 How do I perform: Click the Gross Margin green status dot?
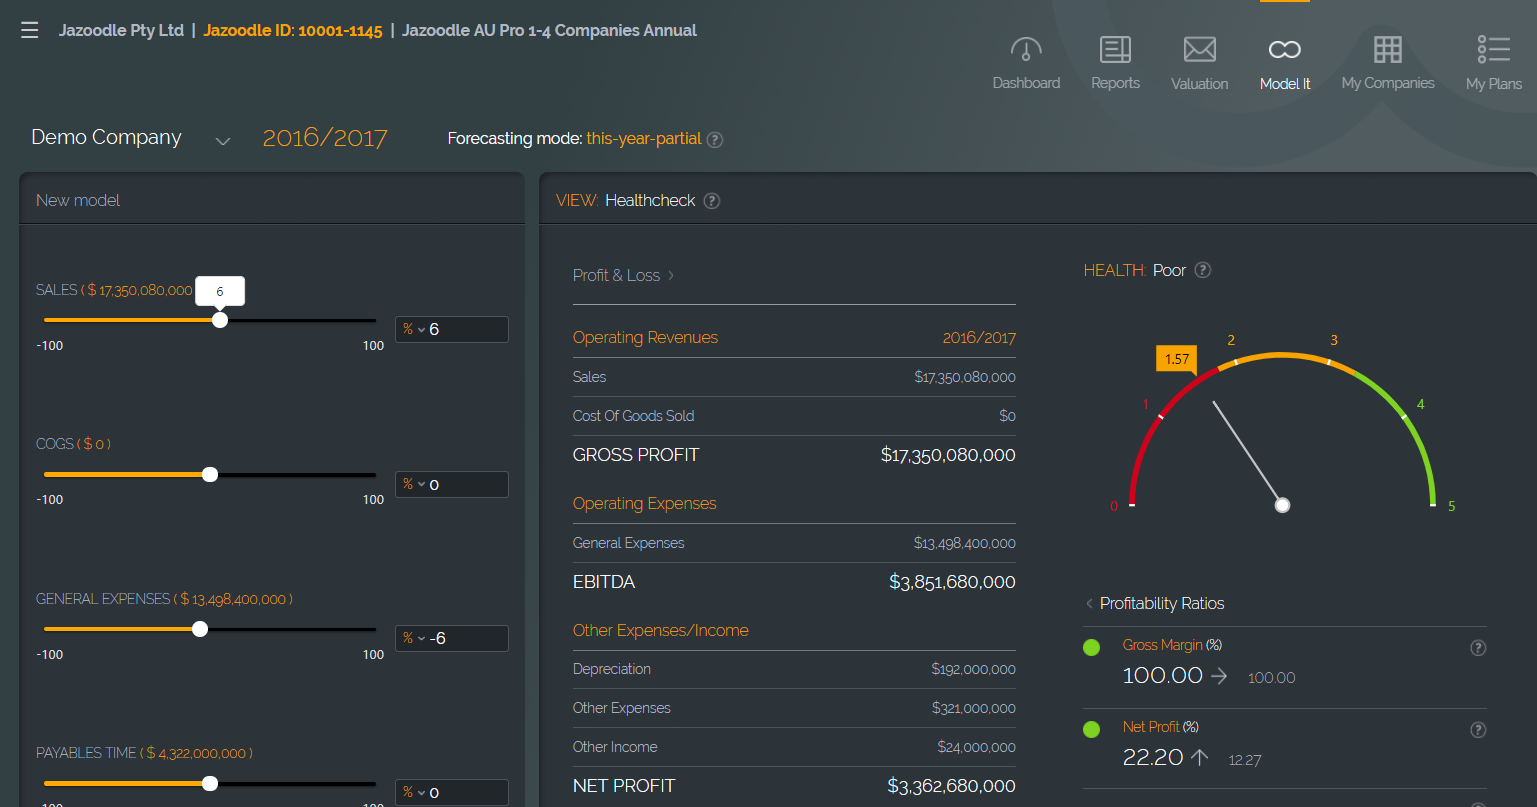(x=1092, y=648)
